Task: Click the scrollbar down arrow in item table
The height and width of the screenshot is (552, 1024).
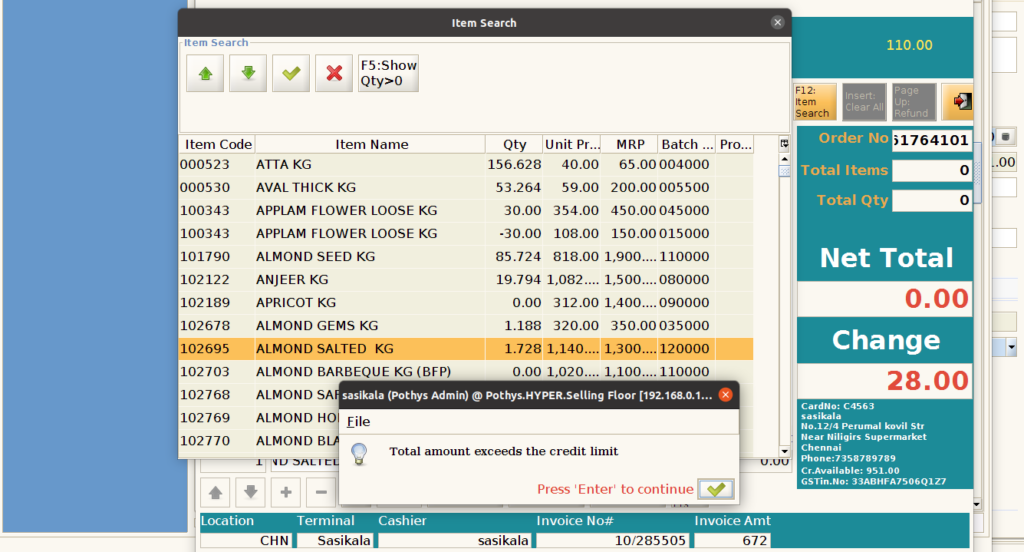Action: point(784,451)
